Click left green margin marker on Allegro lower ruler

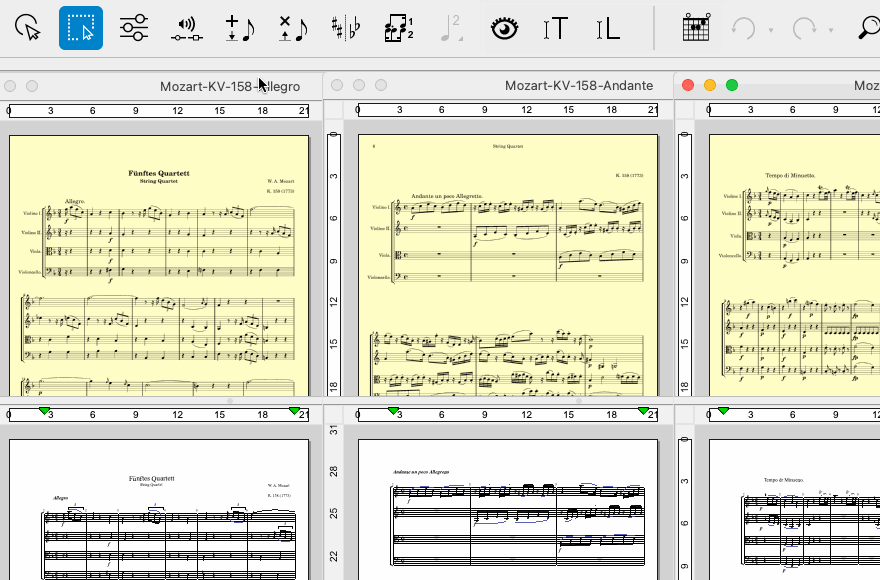[44, 411]
